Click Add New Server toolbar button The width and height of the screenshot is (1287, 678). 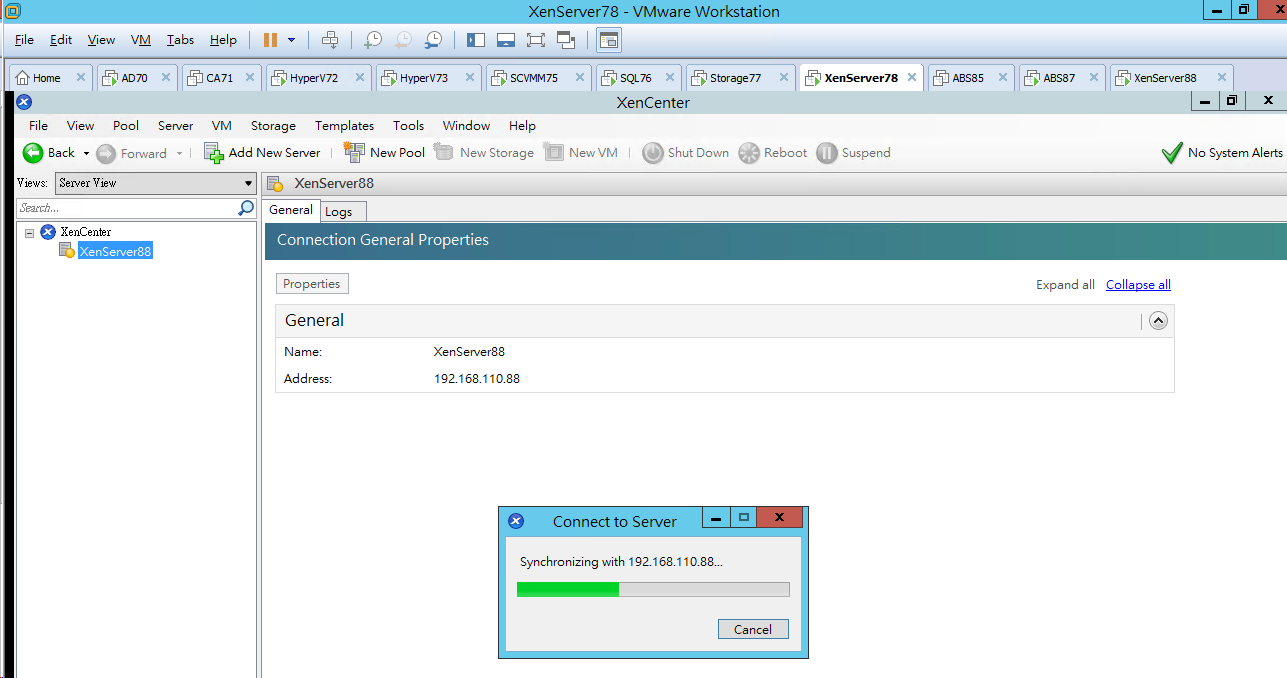pyautogui.click(x=262, y=152)
